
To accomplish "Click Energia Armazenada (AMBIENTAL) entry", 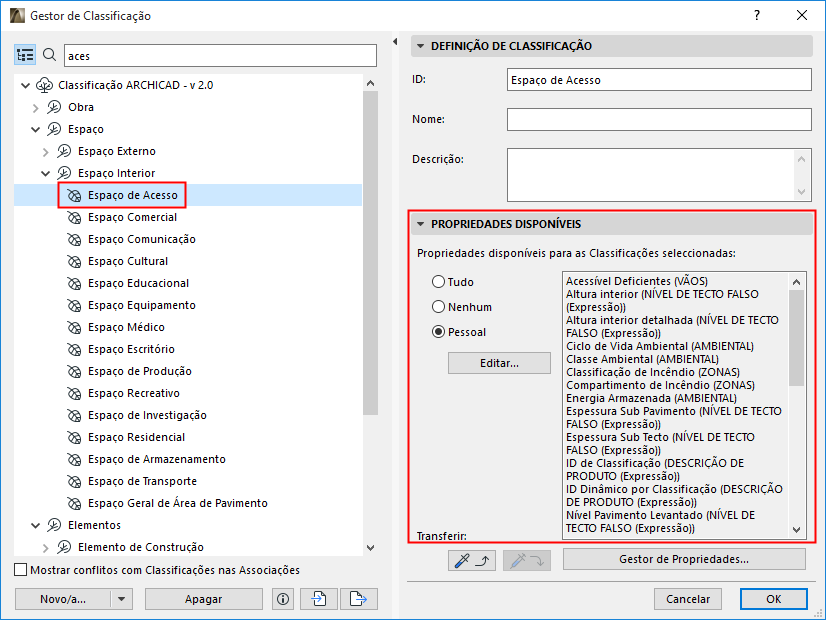I will [651, 398].
